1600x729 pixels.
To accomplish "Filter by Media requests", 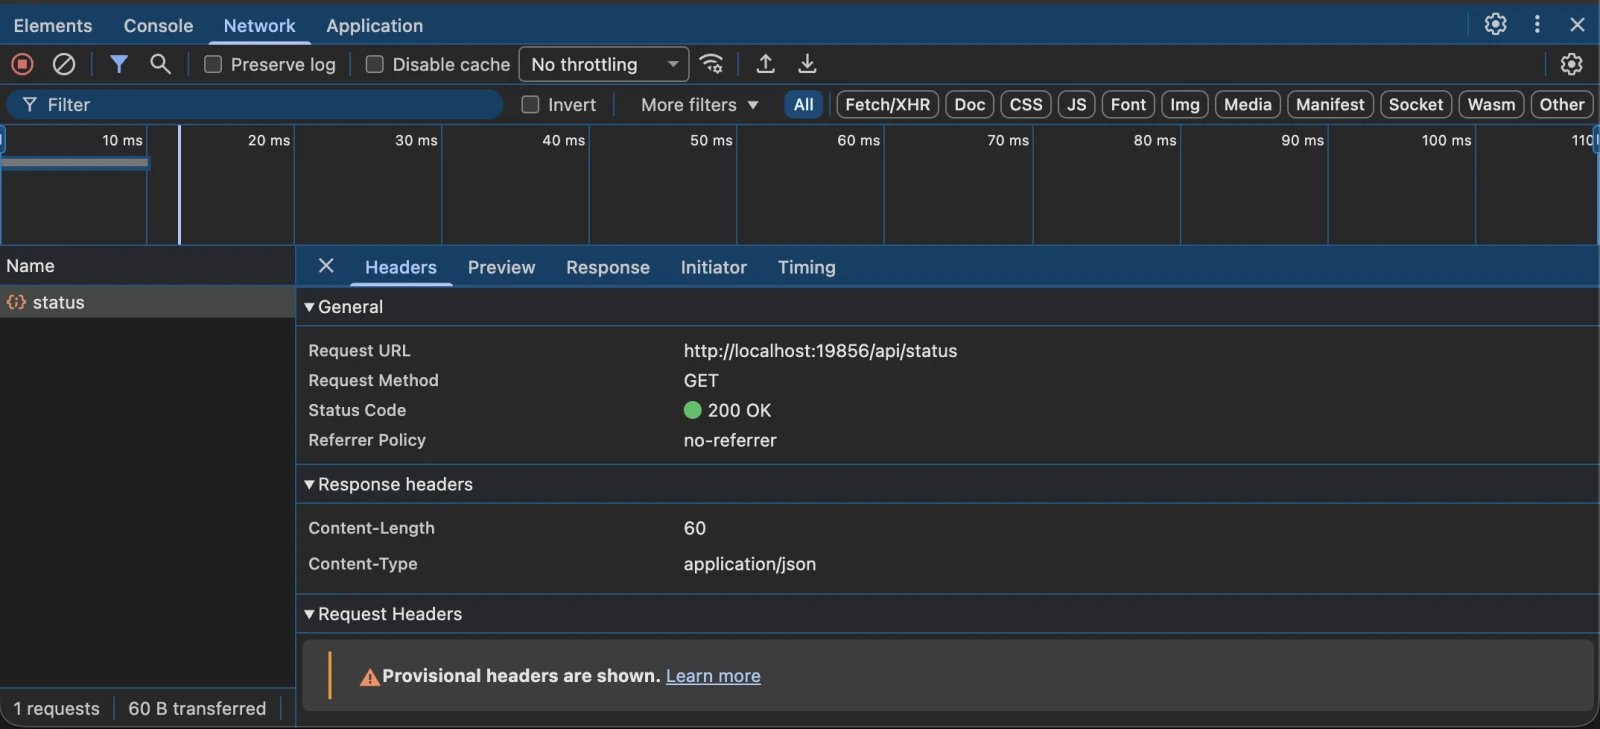I will pos(1248,104).
